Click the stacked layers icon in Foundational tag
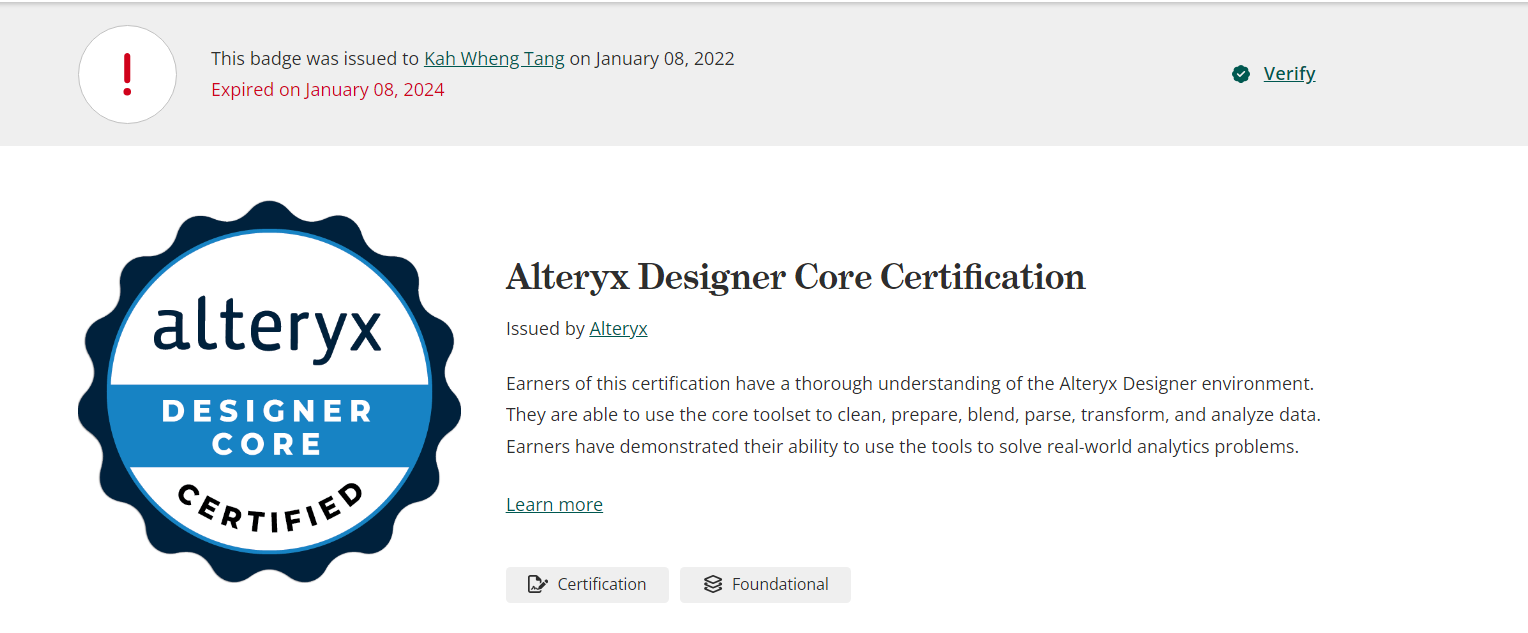Screen dimensions: 1528x633 712,584
